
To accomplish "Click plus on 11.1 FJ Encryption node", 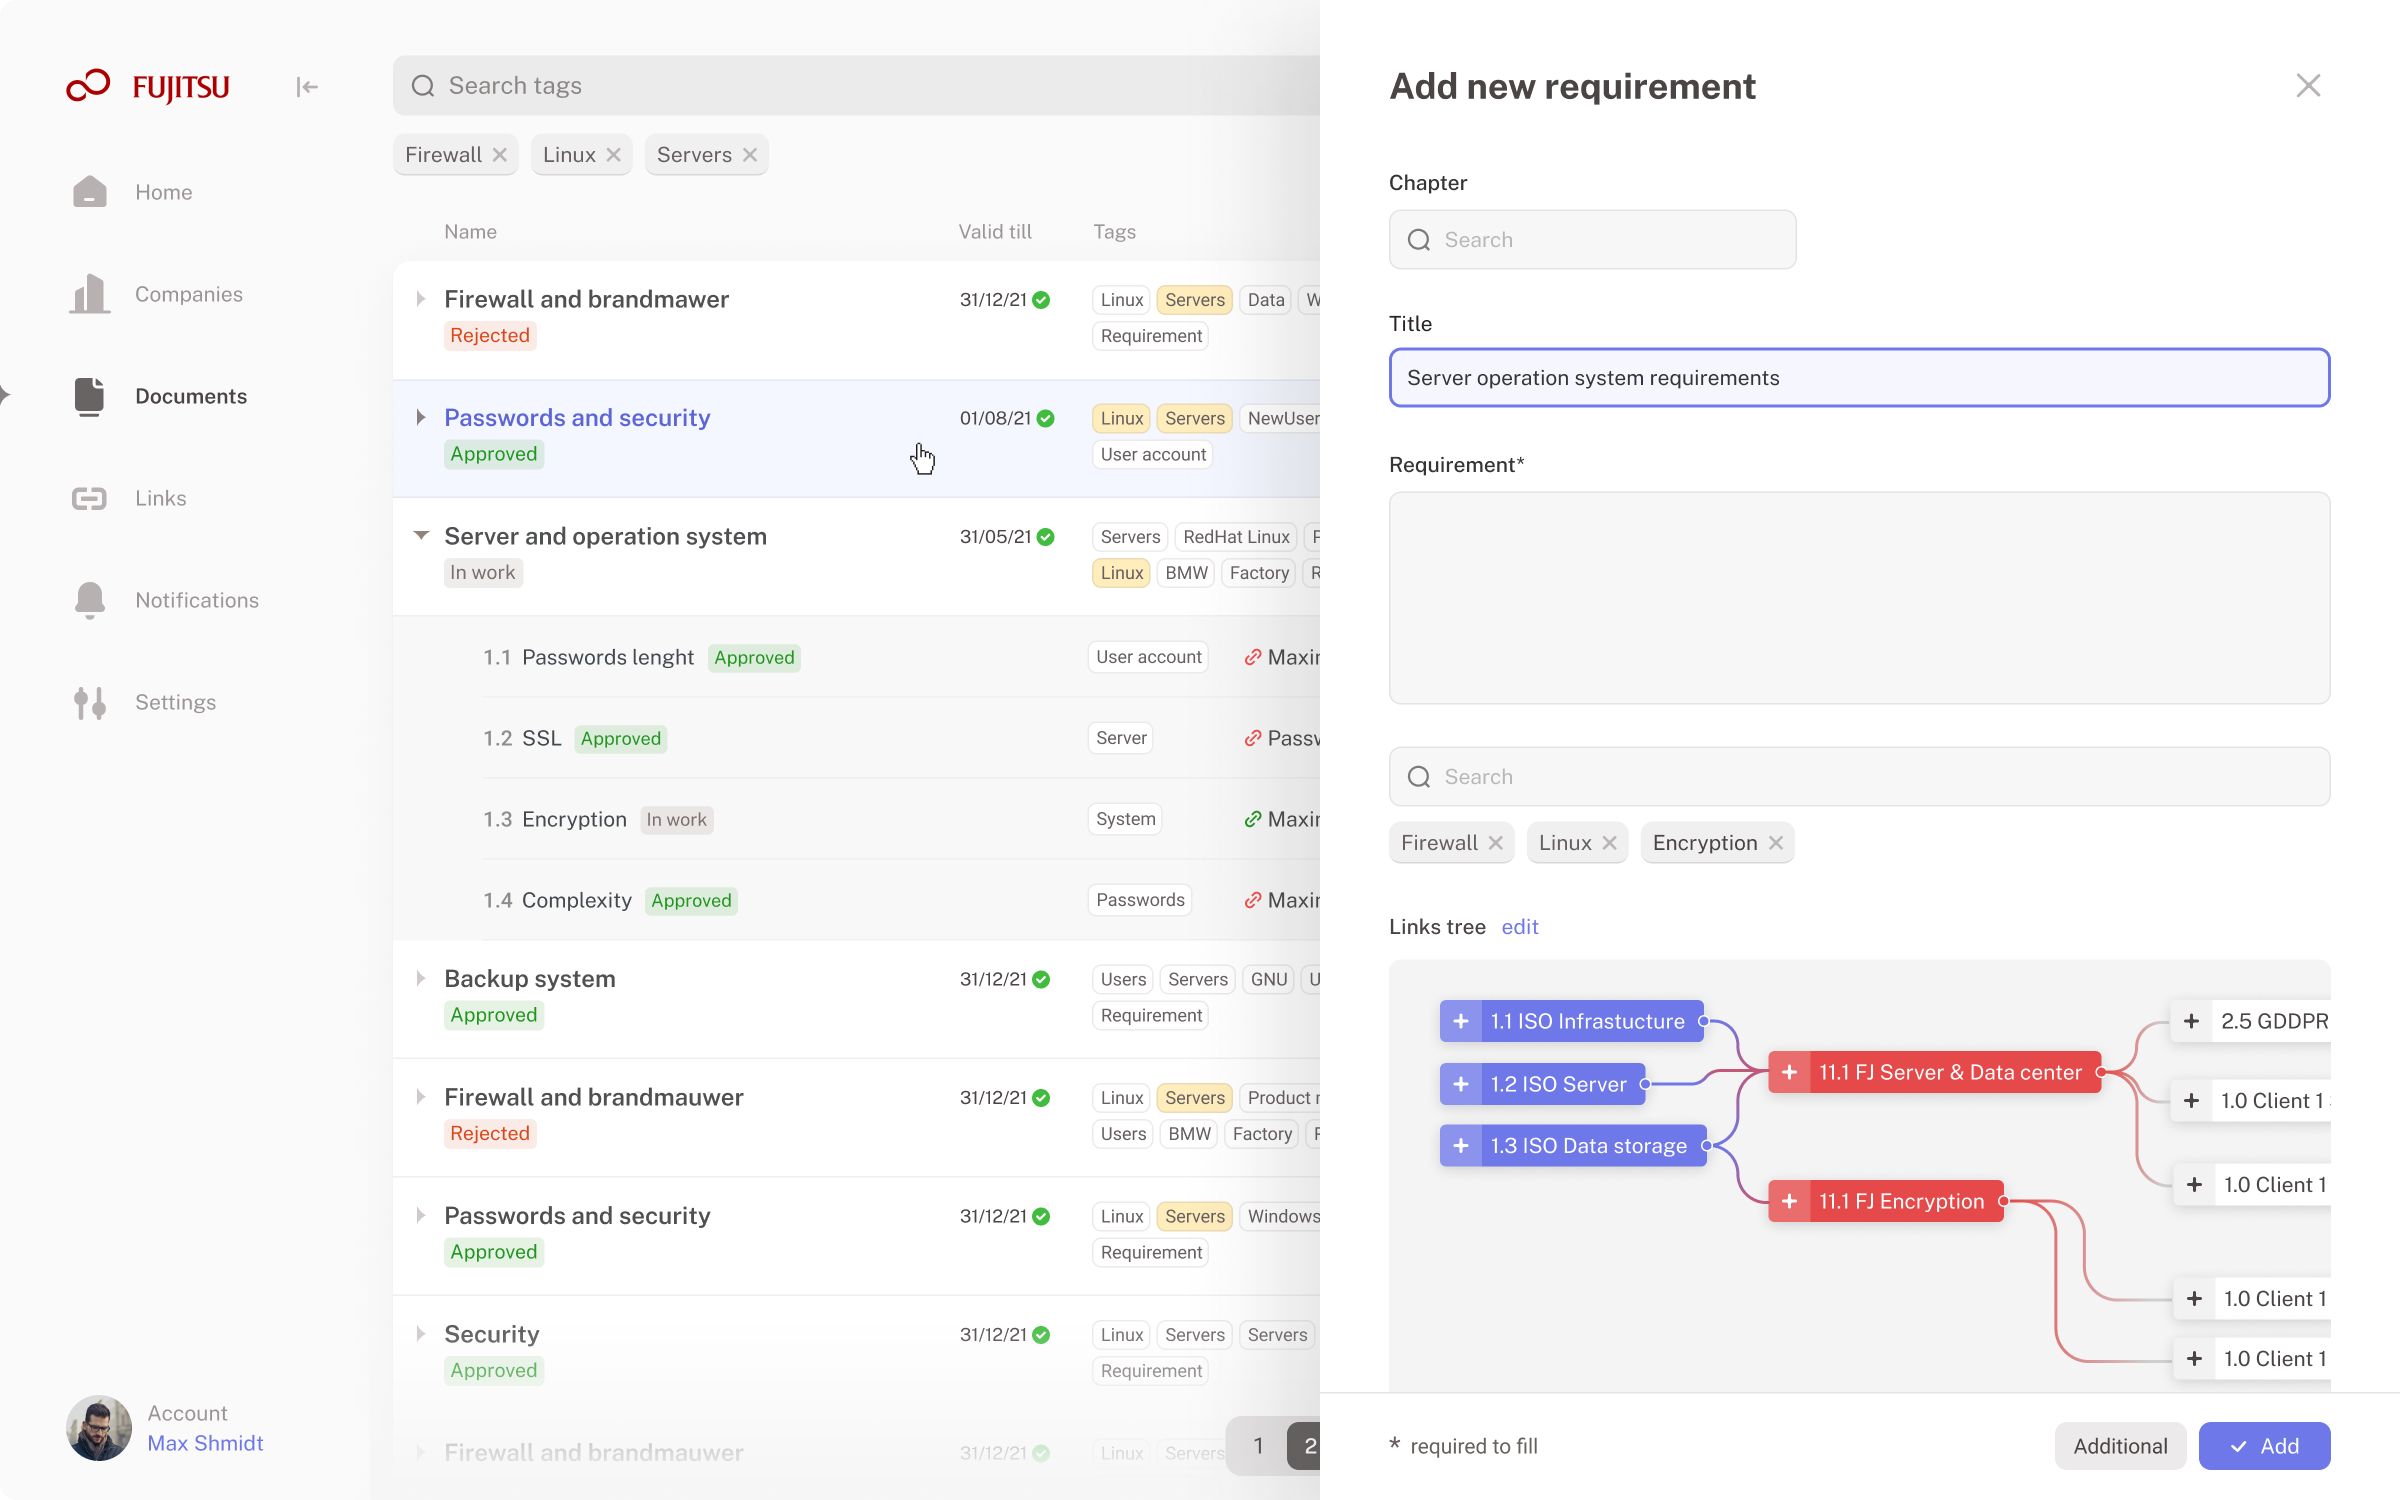I will 1789,1201.
